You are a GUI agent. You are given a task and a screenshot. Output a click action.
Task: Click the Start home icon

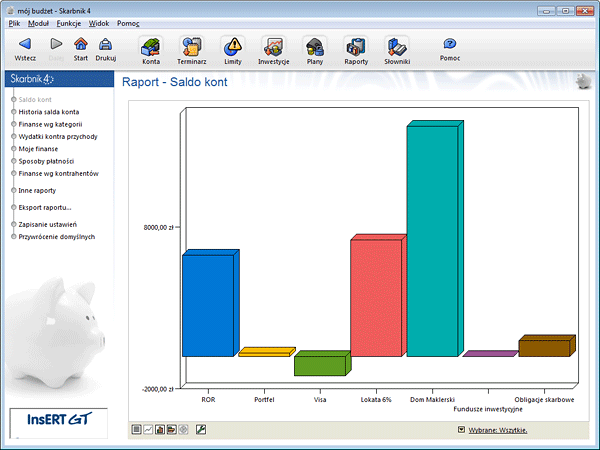coord(81,45)
